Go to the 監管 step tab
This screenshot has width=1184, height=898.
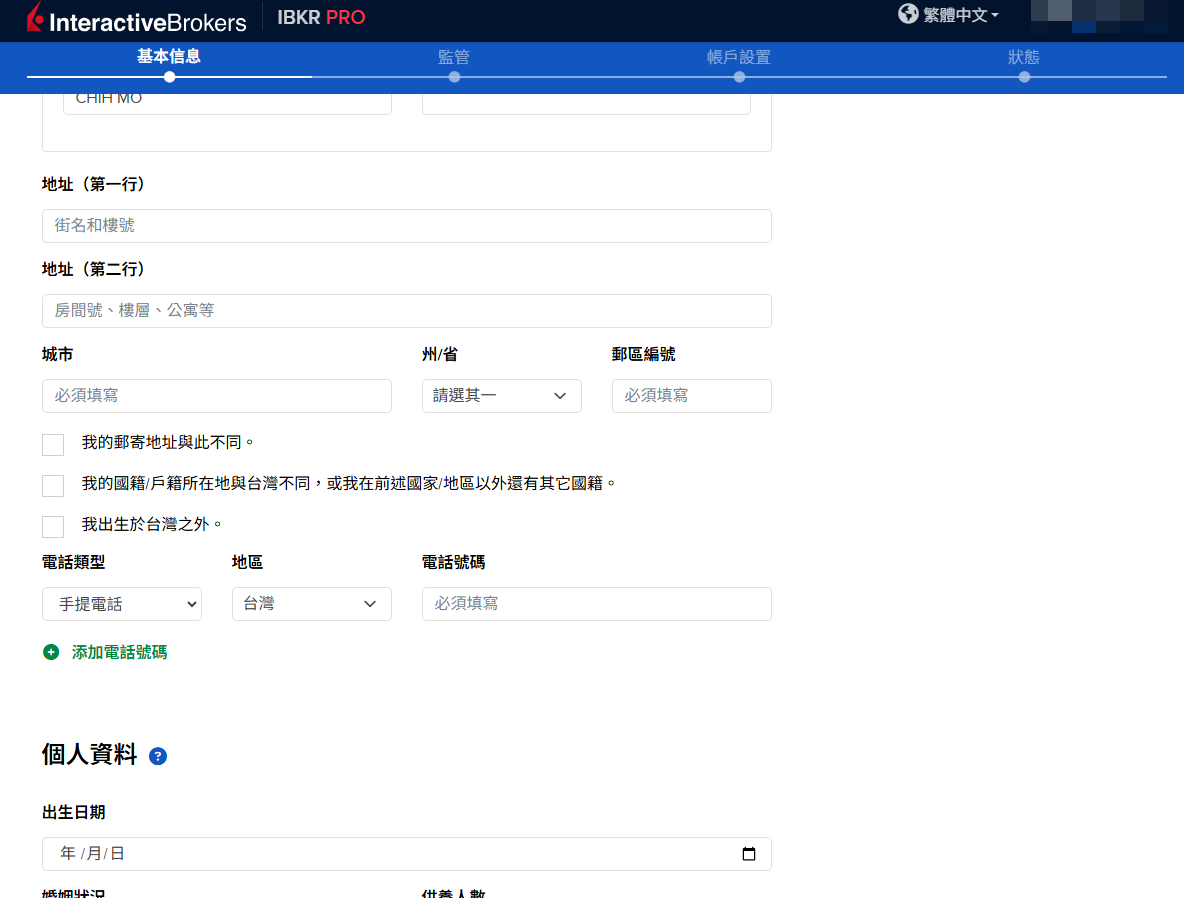(x=454, y=57)
